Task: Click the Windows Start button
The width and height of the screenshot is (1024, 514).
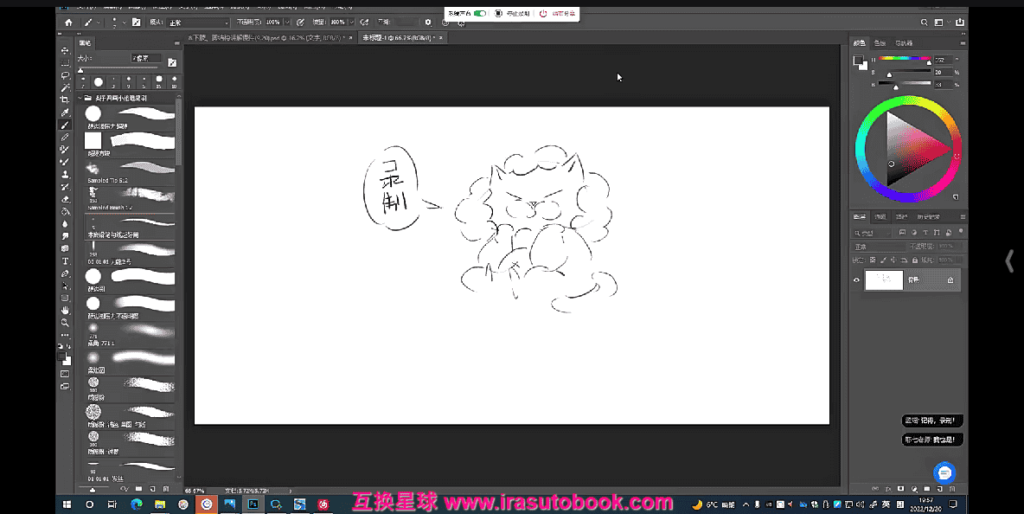Action: pos(67,504)
